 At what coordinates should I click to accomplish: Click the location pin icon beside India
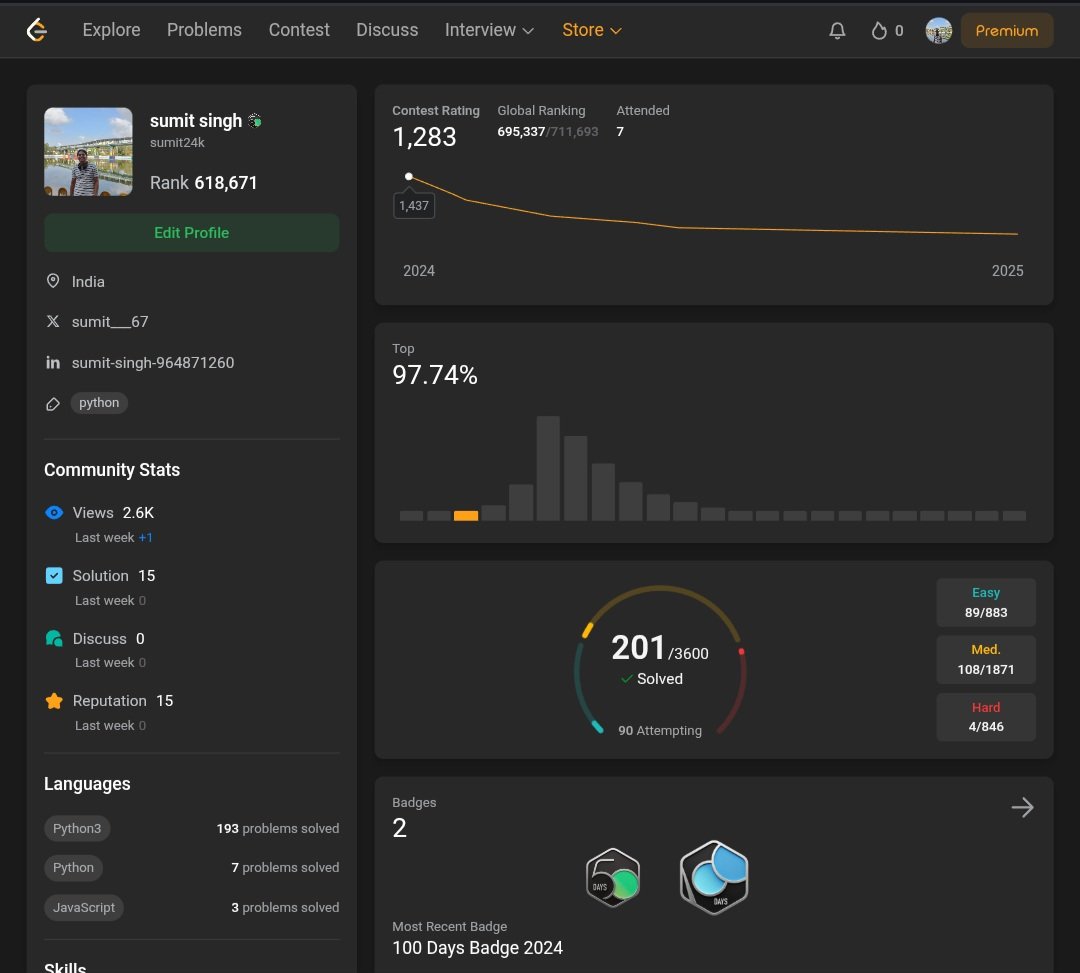click(53, 281)
